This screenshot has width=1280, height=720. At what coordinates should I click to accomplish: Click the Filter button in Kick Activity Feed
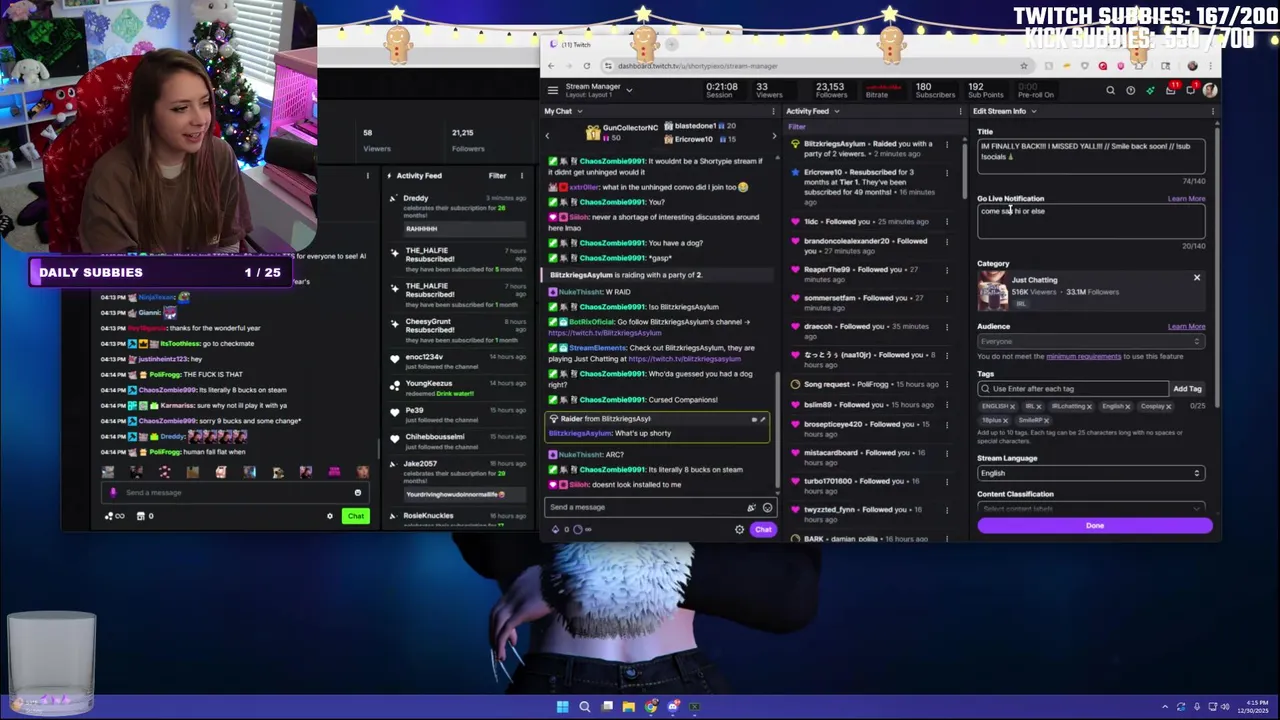(x=497, y=176)
